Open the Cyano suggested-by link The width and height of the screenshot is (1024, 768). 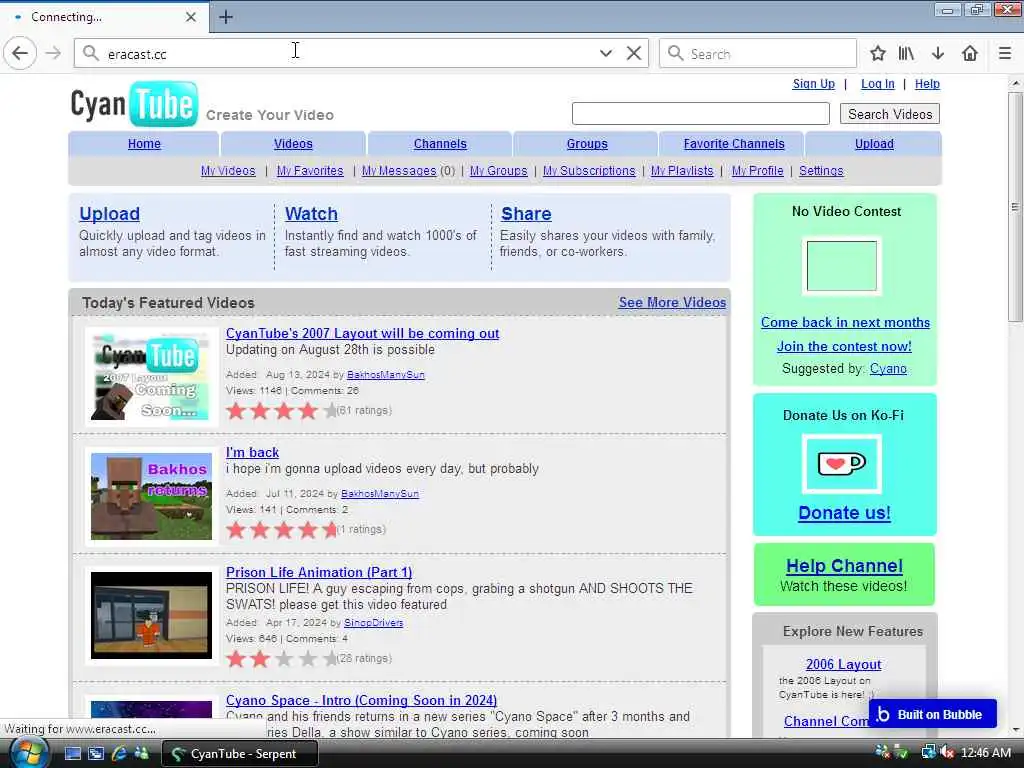[x=888, y=368]
